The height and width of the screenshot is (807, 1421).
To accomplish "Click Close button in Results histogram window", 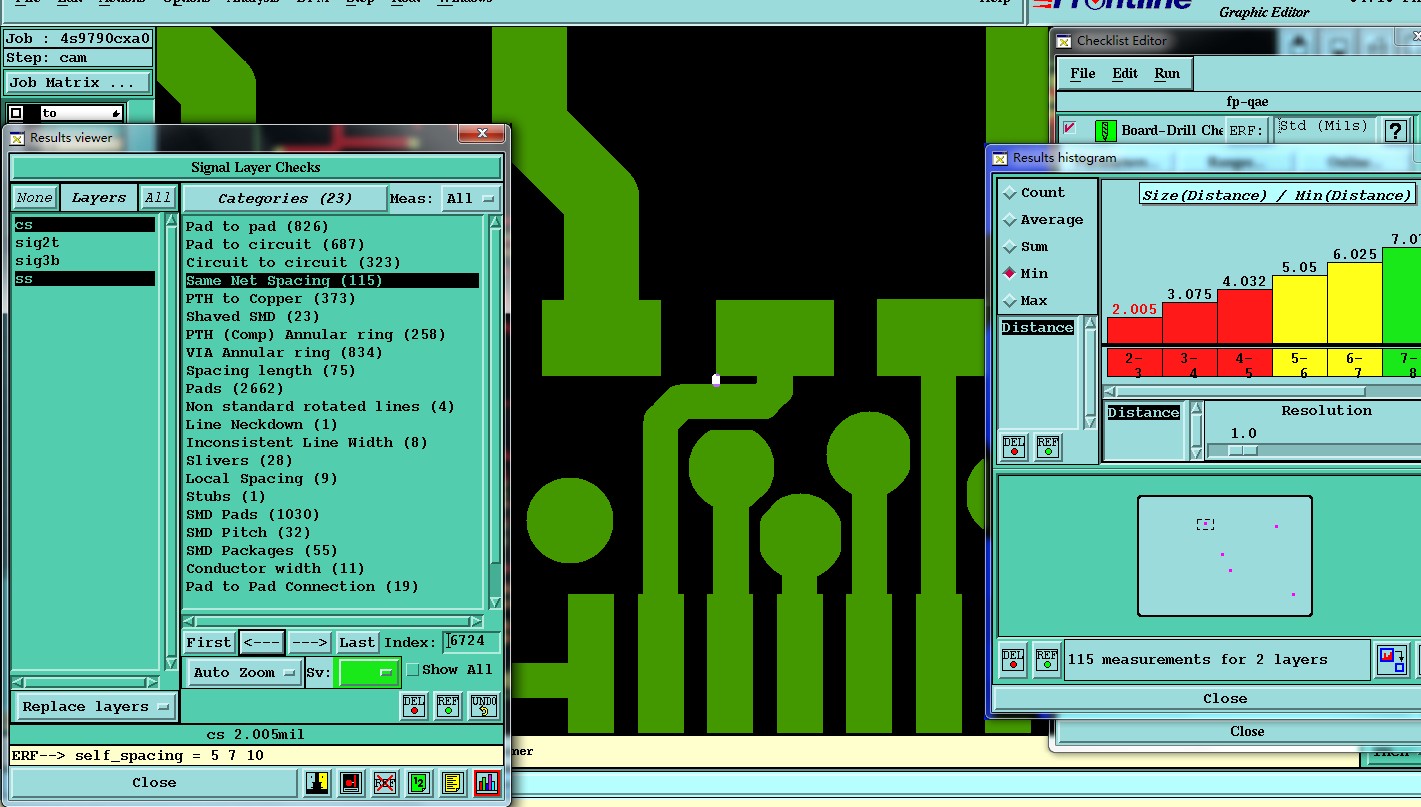I will pyautogui.click(x=1225, y=699).
